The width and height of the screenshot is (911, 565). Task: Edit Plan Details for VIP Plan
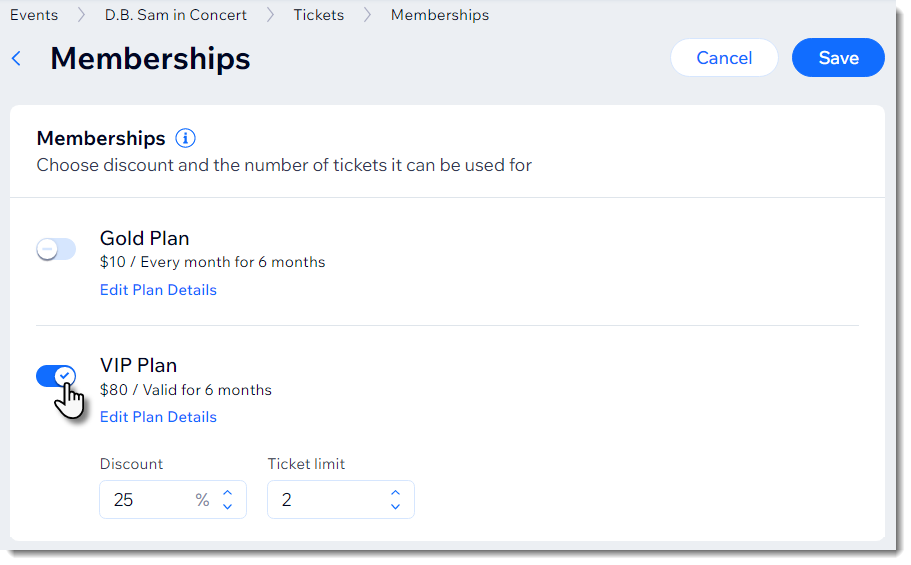pyautogui.click(x=158, y=417)
